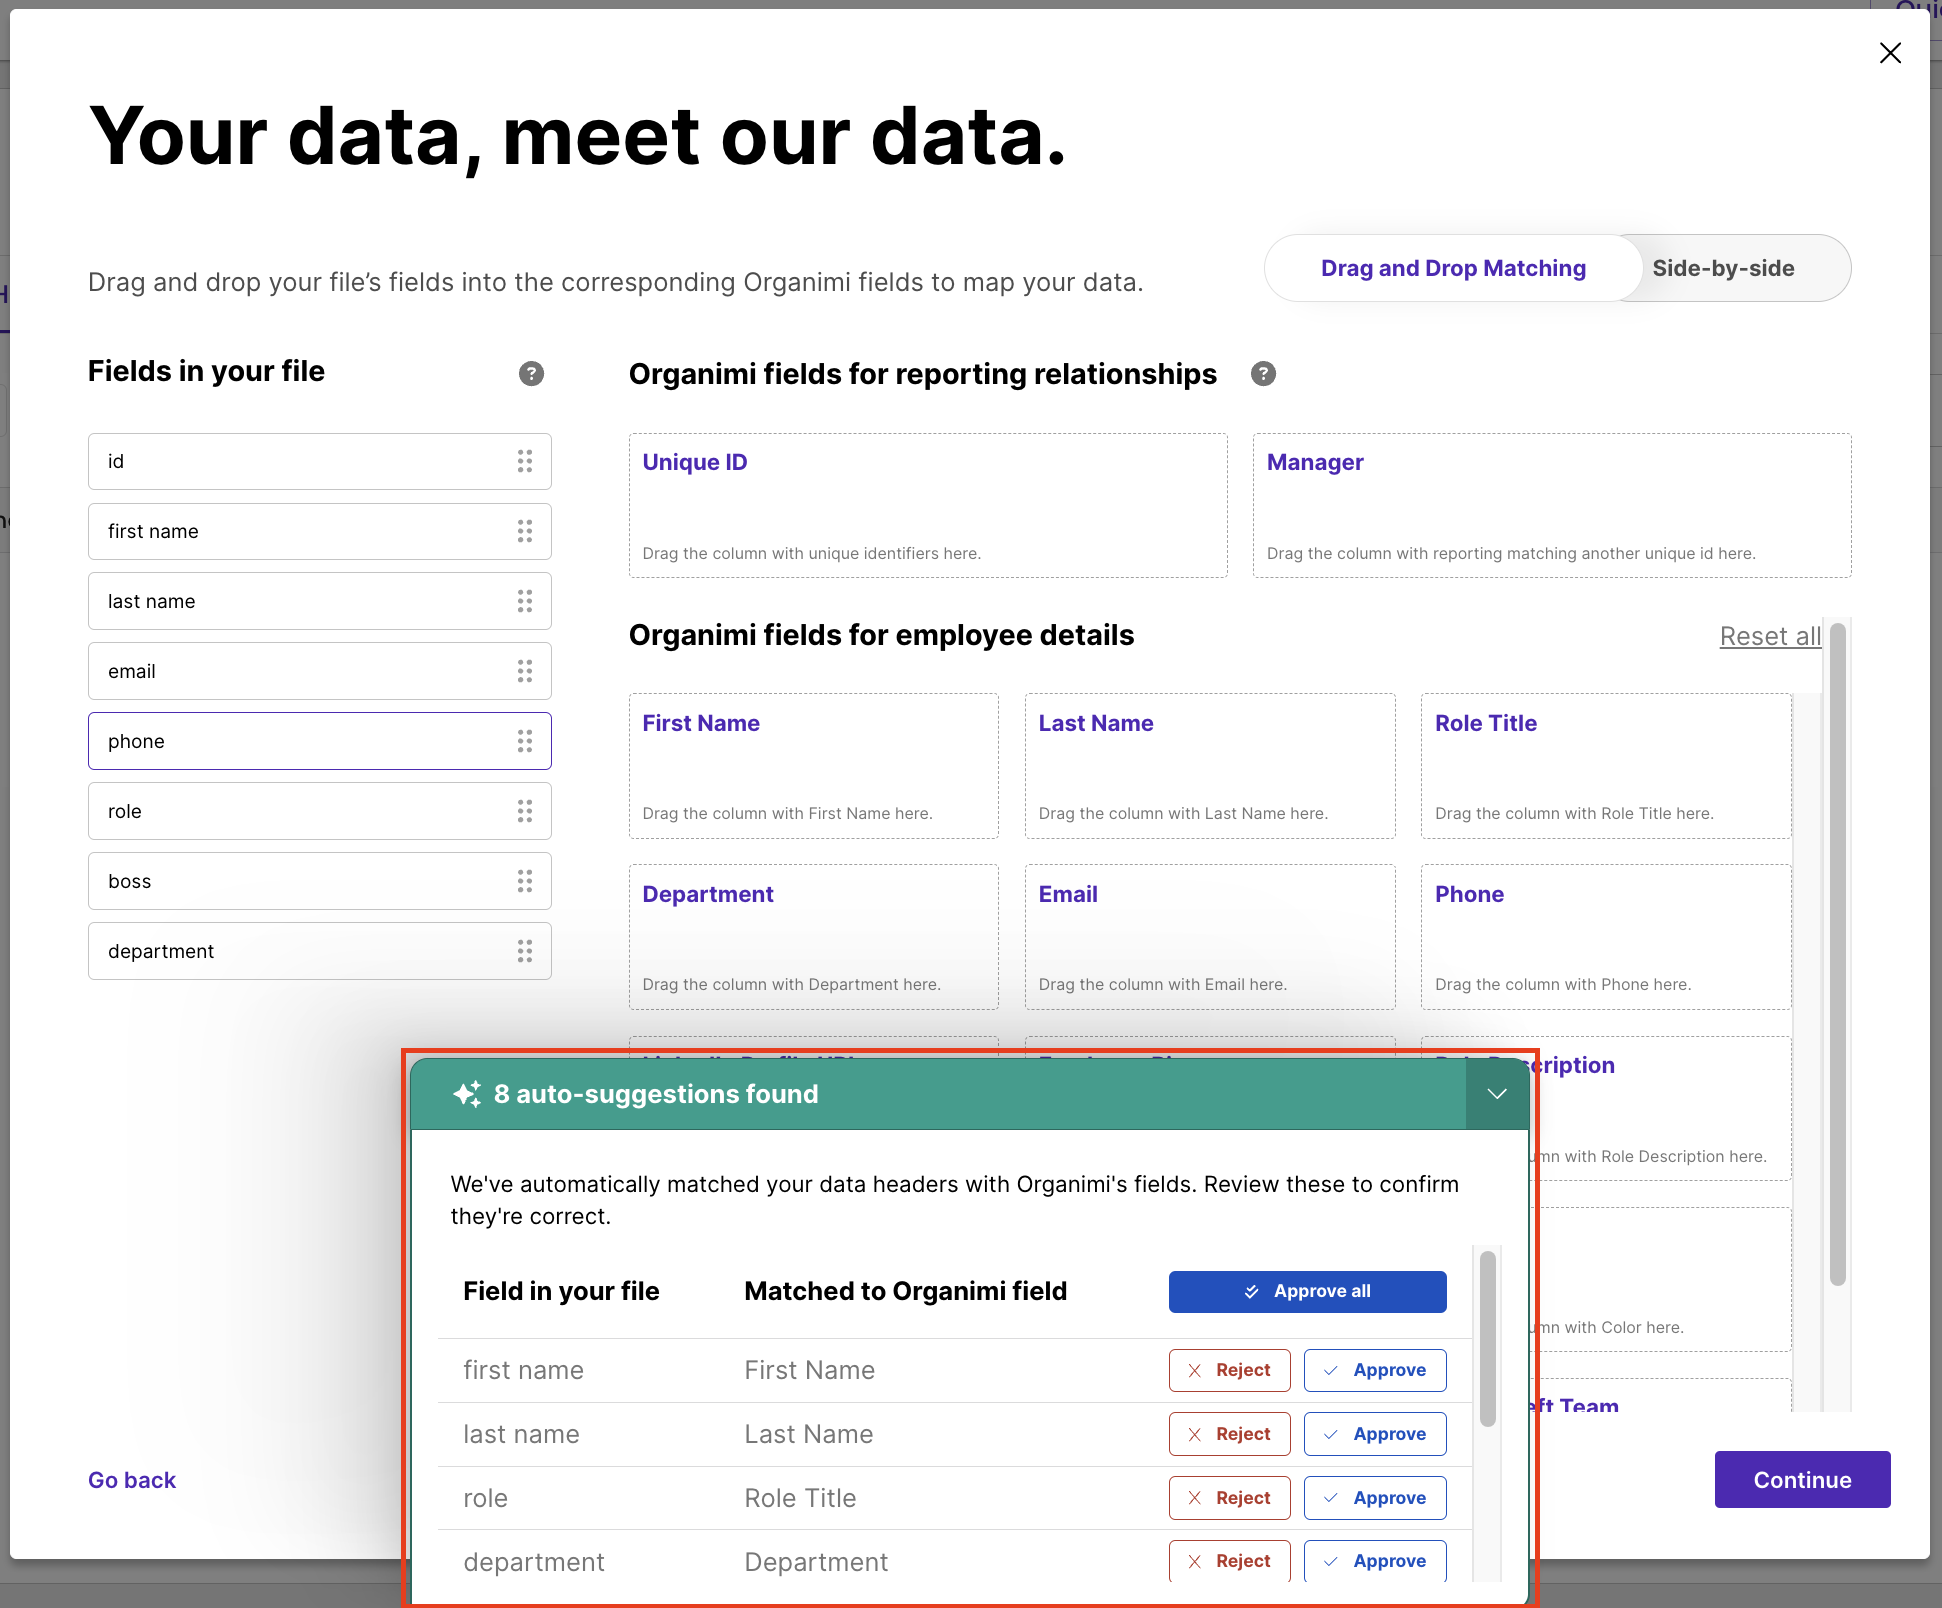The image size is (1942, 1608).
Task: Grab the drag handle of role field
Action: (x=524, y=811)
